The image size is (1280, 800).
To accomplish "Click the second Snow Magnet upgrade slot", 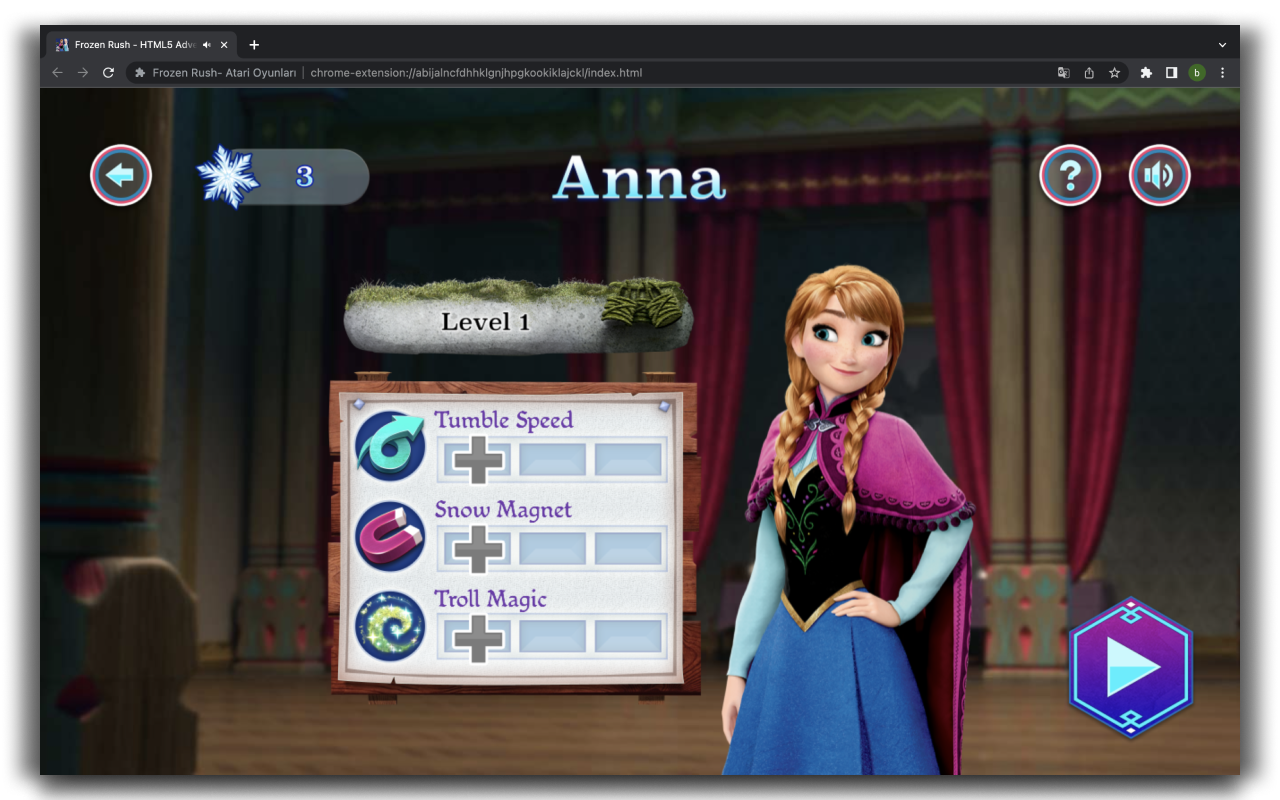I will (553, 550).
